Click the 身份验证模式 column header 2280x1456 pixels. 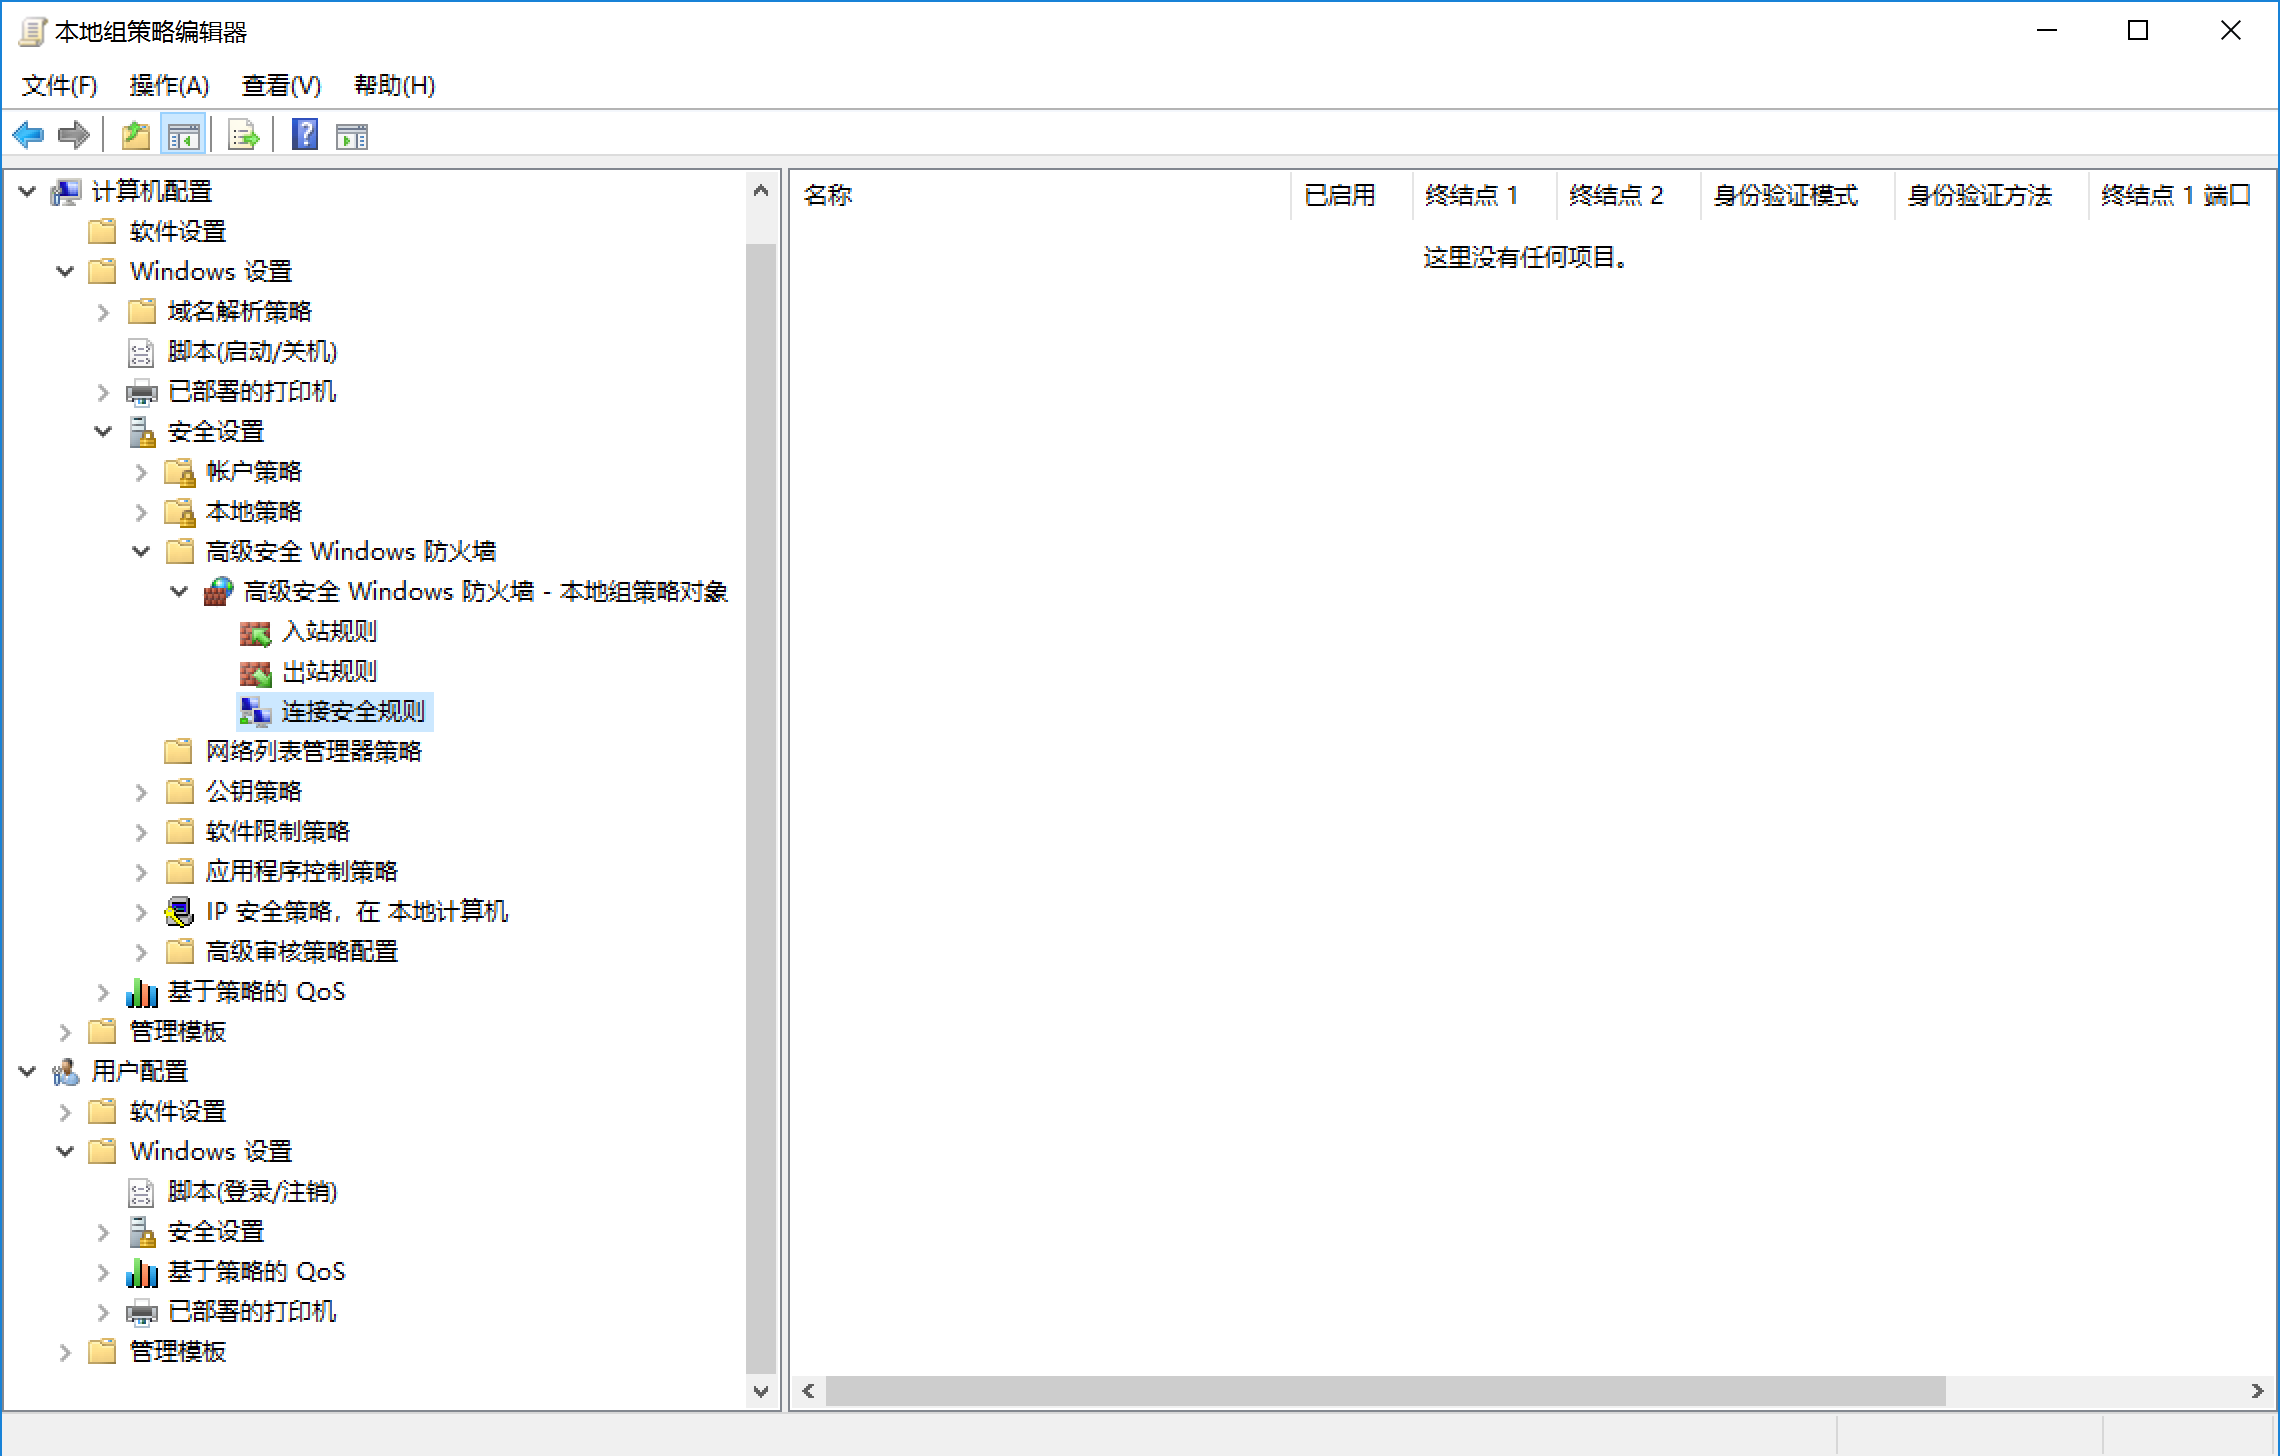point(1786,195)
